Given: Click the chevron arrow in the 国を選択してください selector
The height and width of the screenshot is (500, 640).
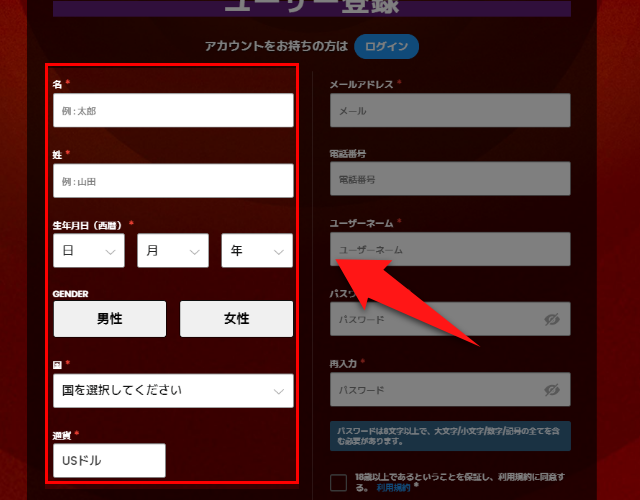Looking at the screenshot, I should [x=279, y=391].
